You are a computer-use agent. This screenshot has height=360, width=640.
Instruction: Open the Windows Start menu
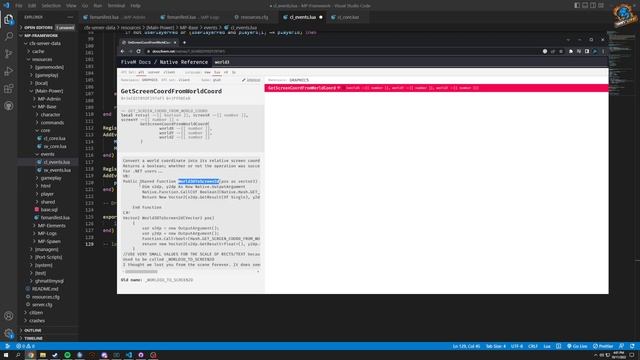coord(6,355)
